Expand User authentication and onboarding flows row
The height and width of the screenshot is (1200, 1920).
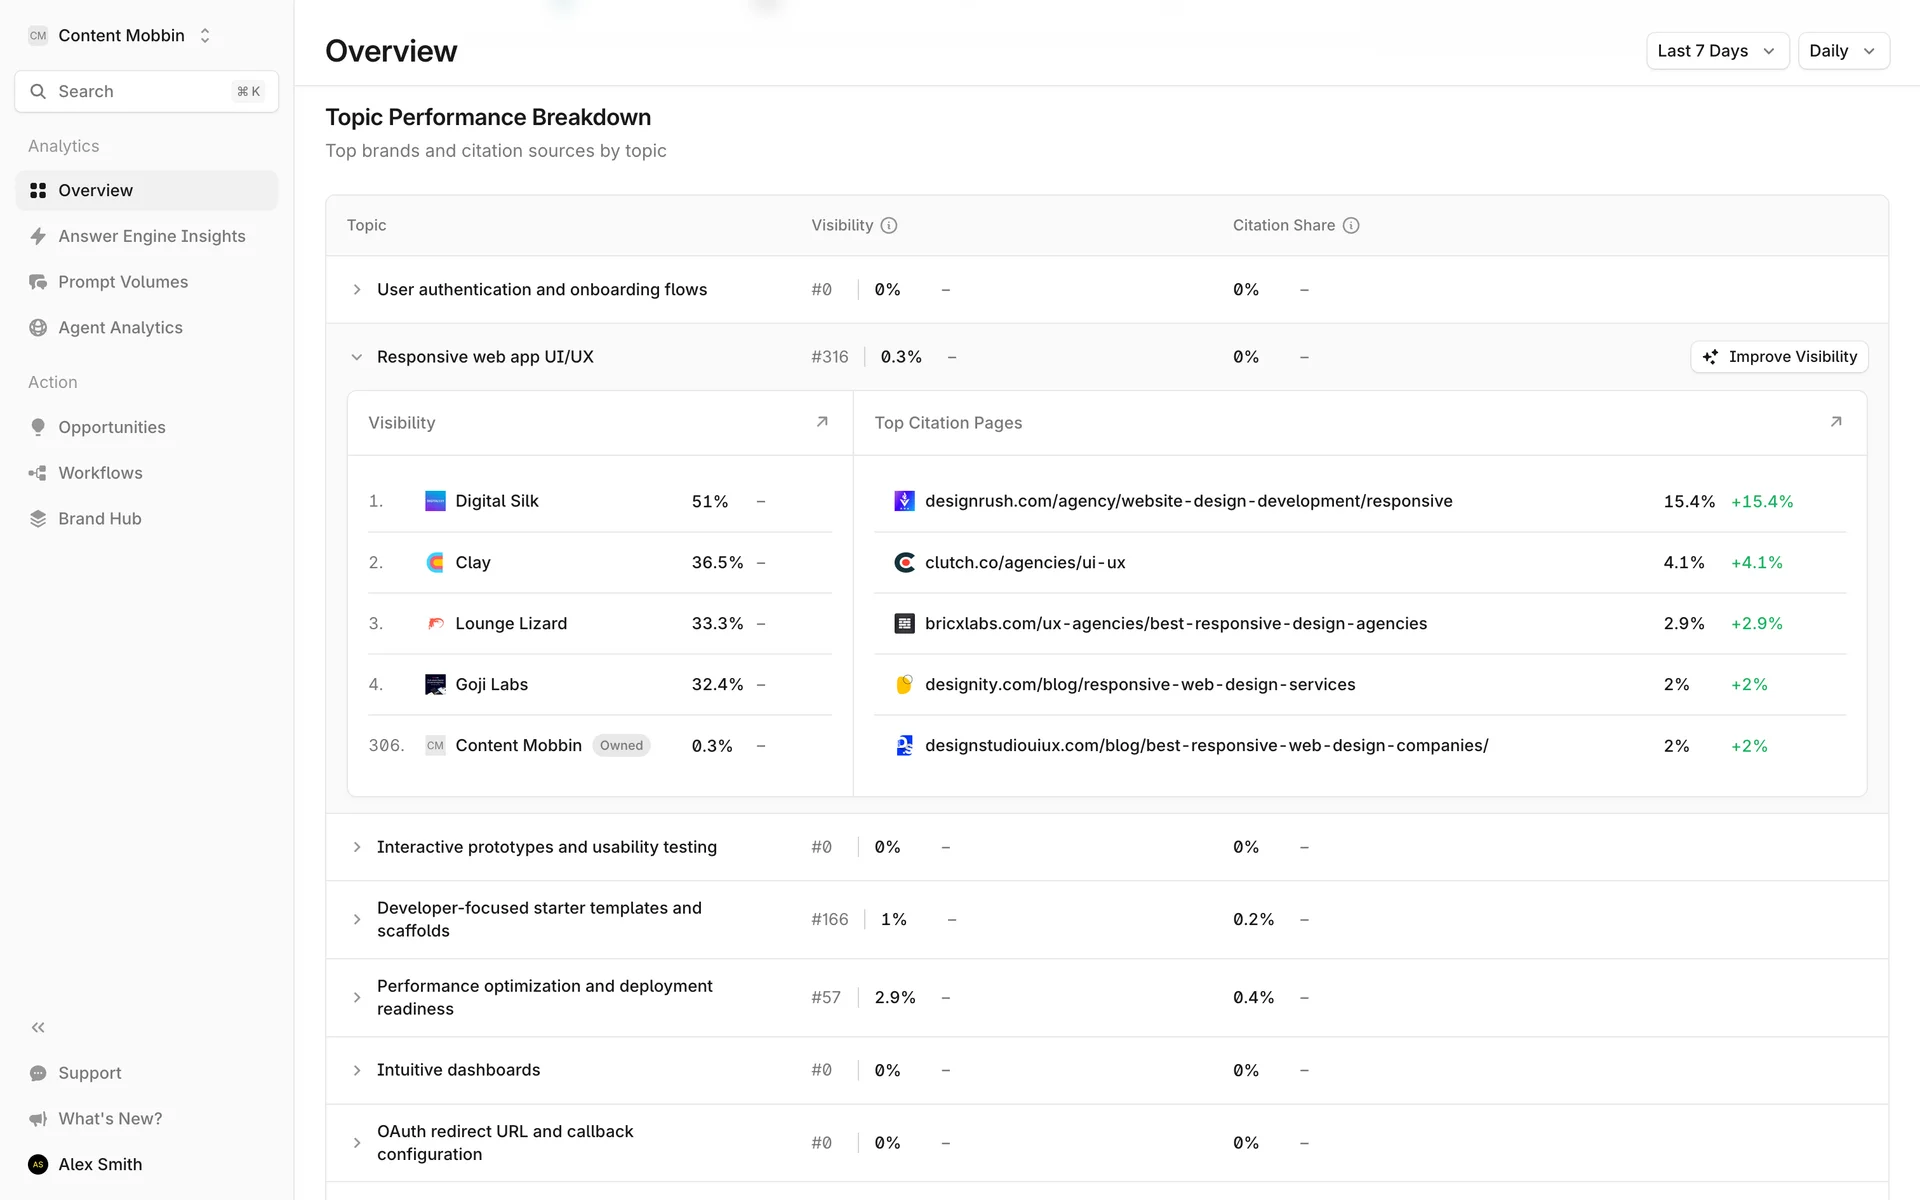click(x=357, y=290)
